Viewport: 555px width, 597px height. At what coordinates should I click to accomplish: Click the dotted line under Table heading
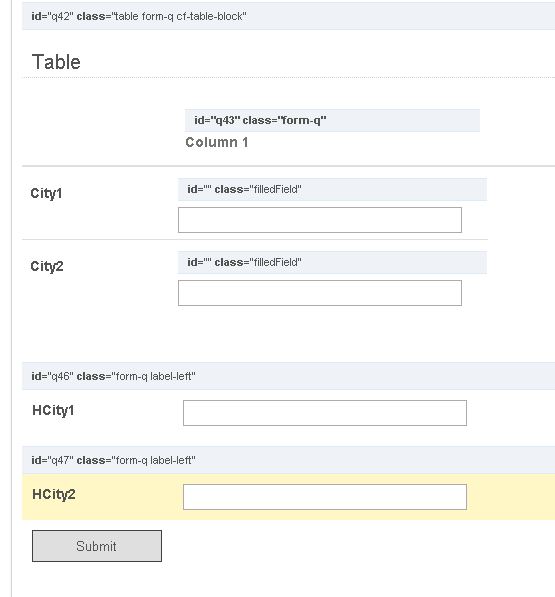tap(289, 77)
